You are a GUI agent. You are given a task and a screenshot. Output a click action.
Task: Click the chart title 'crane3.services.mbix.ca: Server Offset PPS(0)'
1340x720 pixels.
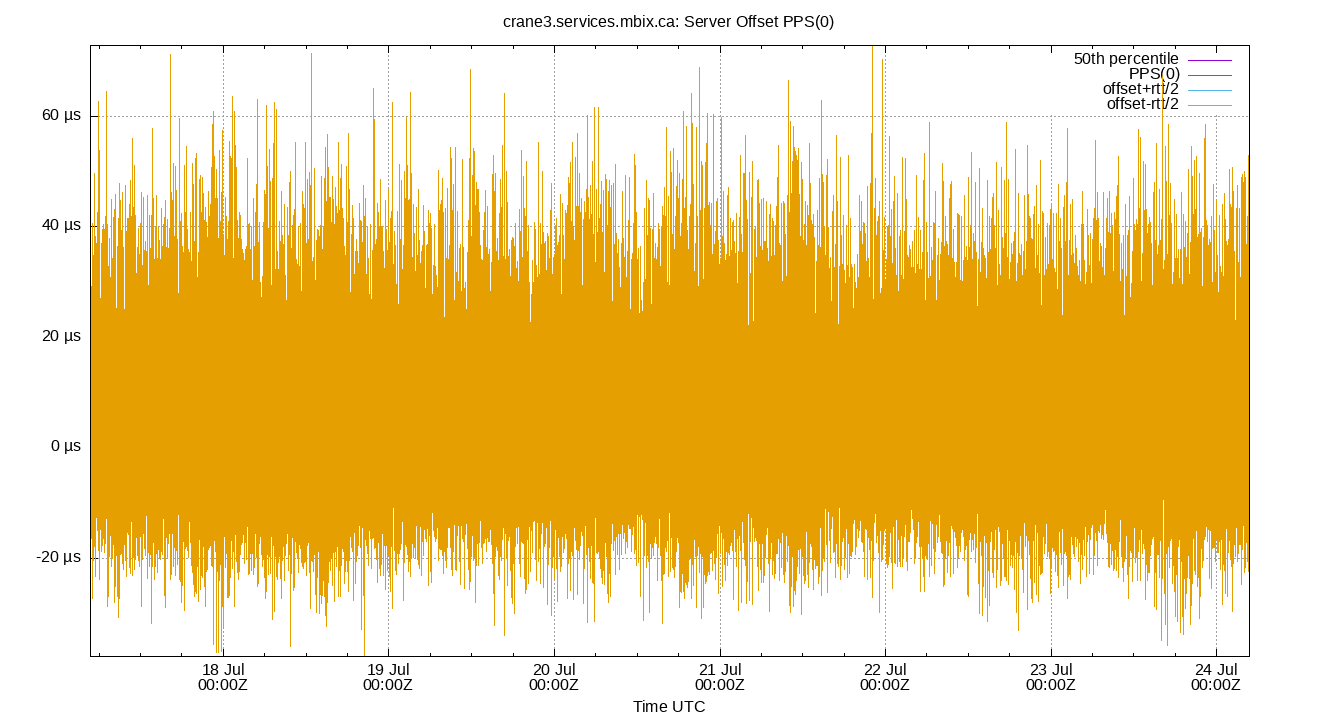point(668,22)
